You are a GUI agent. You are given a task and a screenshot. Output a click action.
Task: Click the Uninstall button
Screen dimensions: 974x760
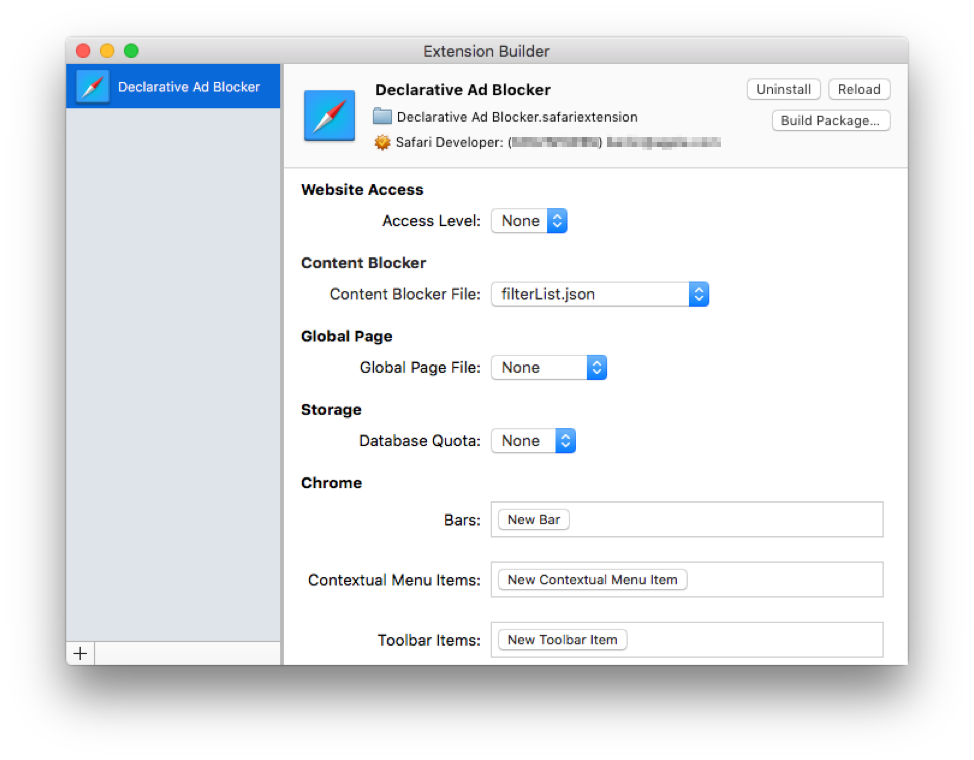pos(783,90)
